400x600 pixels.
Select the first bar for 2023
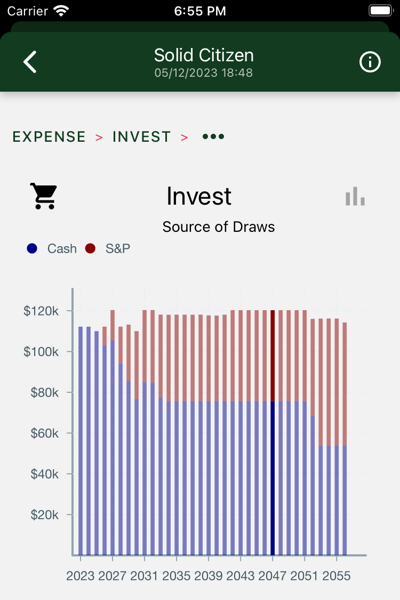click(x=81, y=441)
